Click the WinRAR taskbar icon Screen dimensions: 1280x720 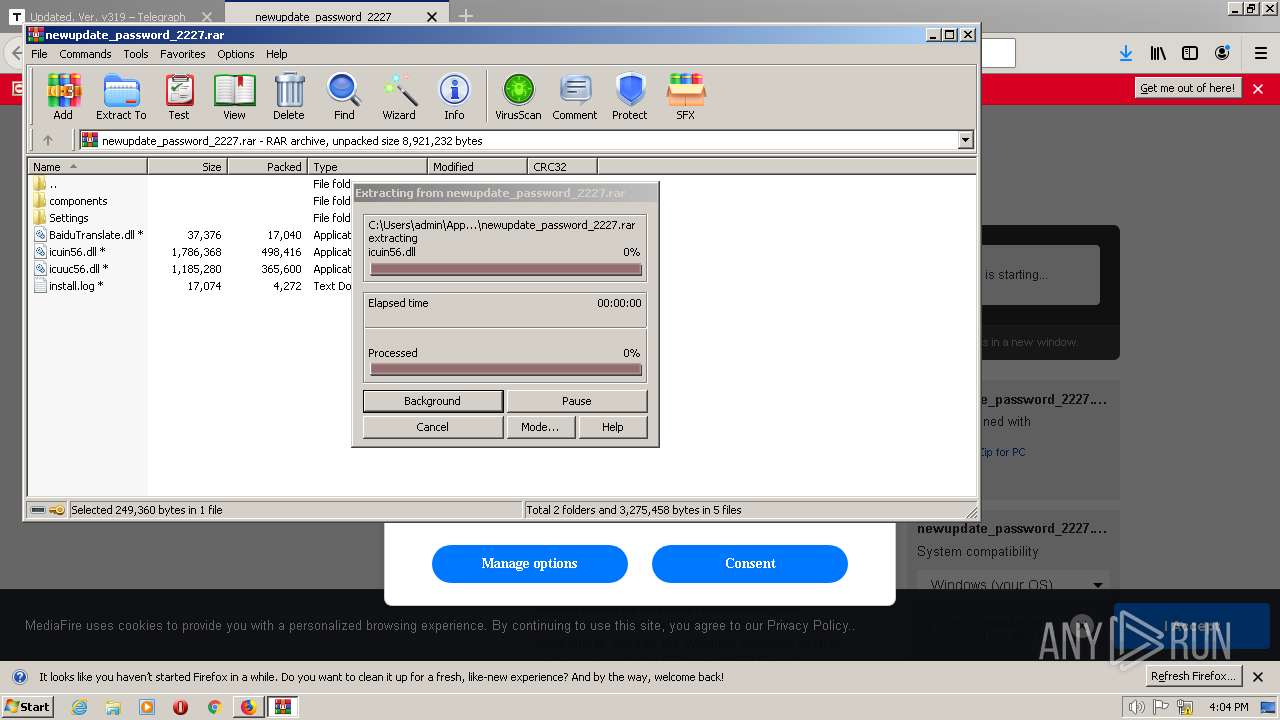click(283, 707)
